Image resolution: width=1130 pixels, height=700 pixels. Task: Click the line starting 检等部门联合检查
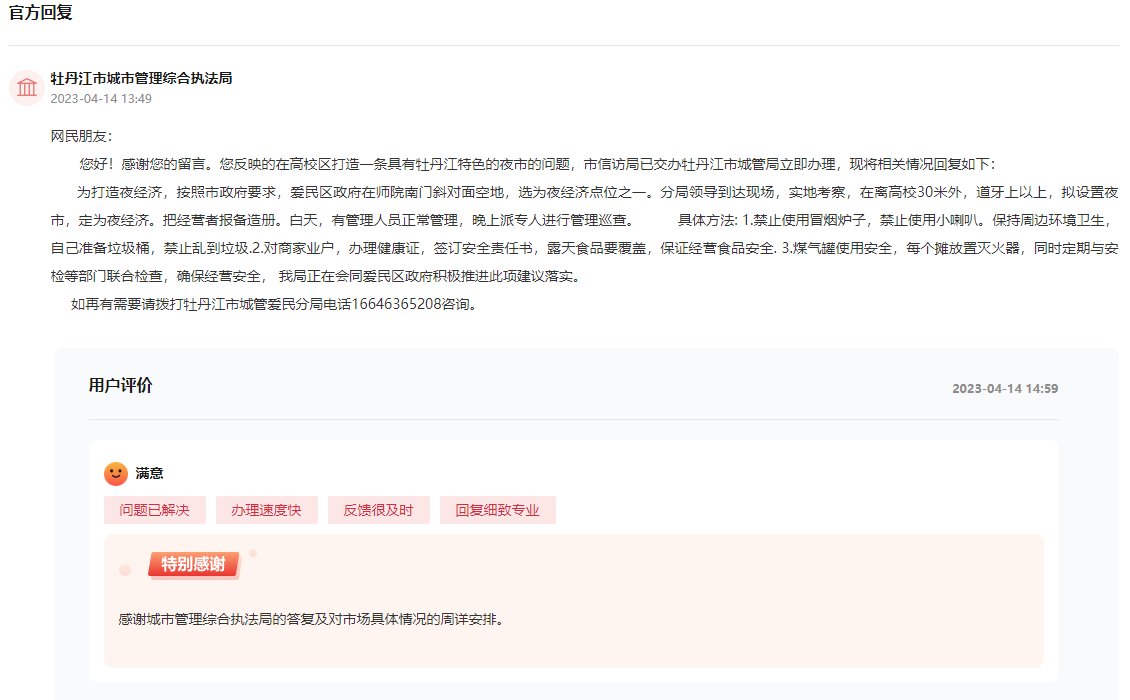pos(316,276)
